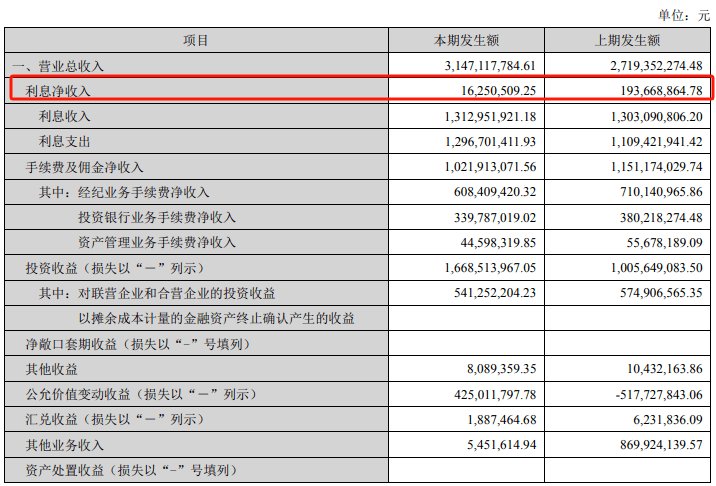The height and width of the screenshot is (486, 716).
Task: Select the 其他业务收入 row label
Action: pos(65,445)
